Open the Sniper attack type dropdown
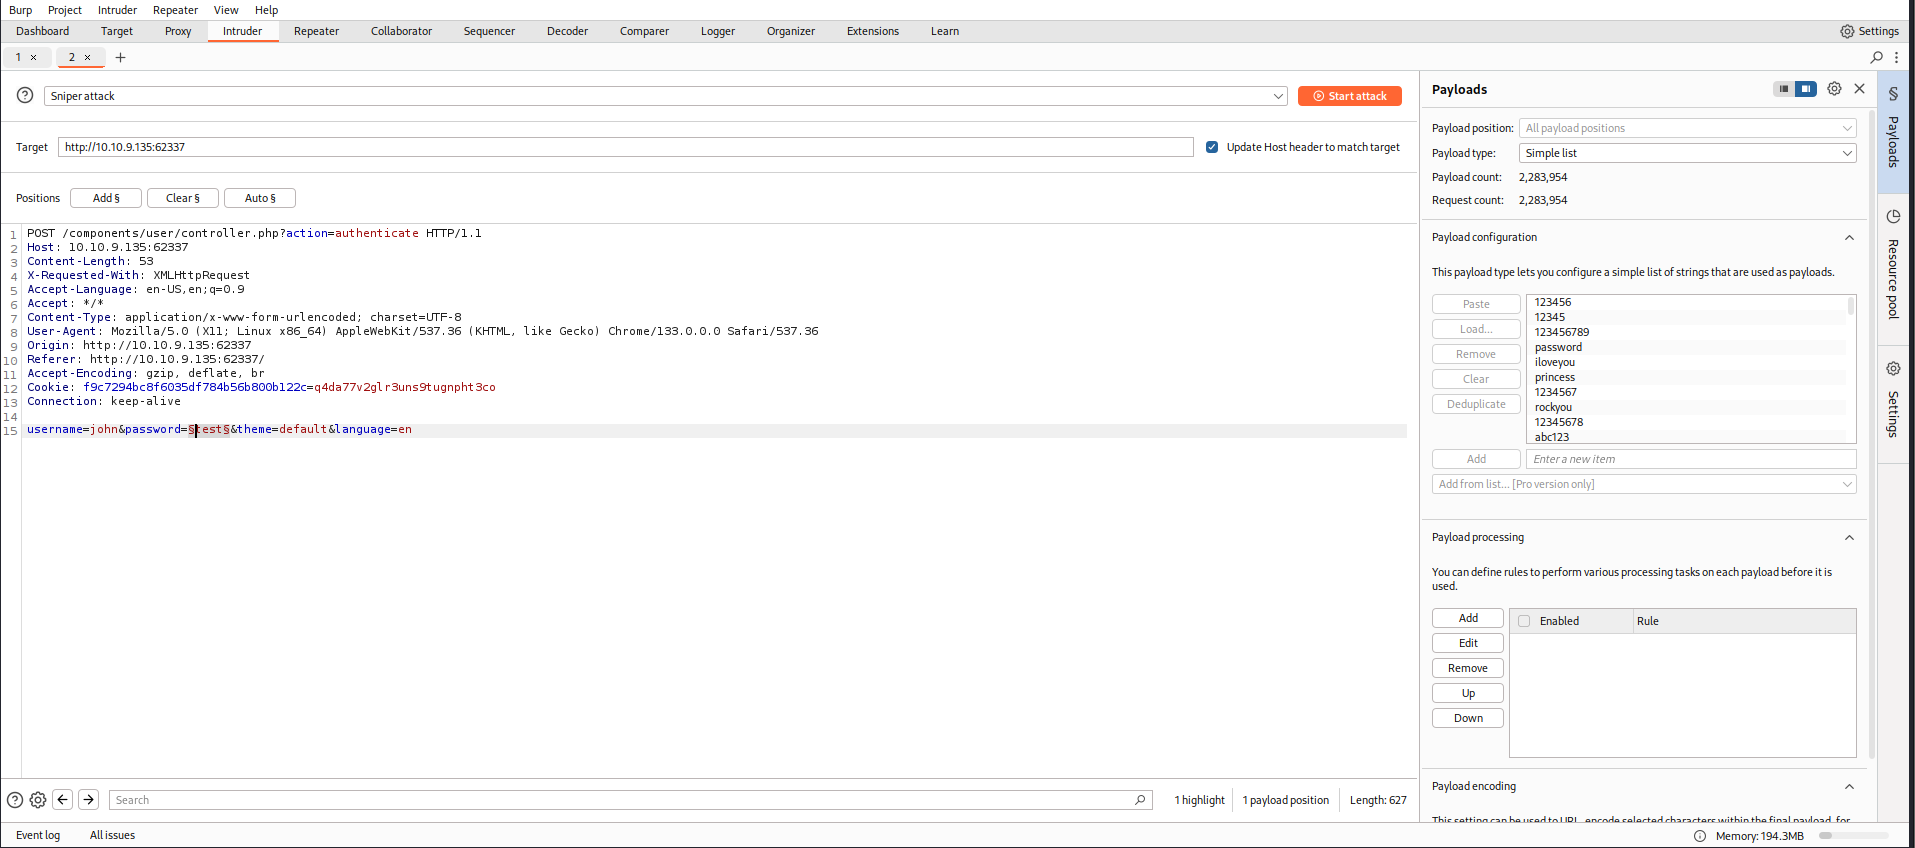This screenshot has width=1915, height=848. click(x=666, y=96)
